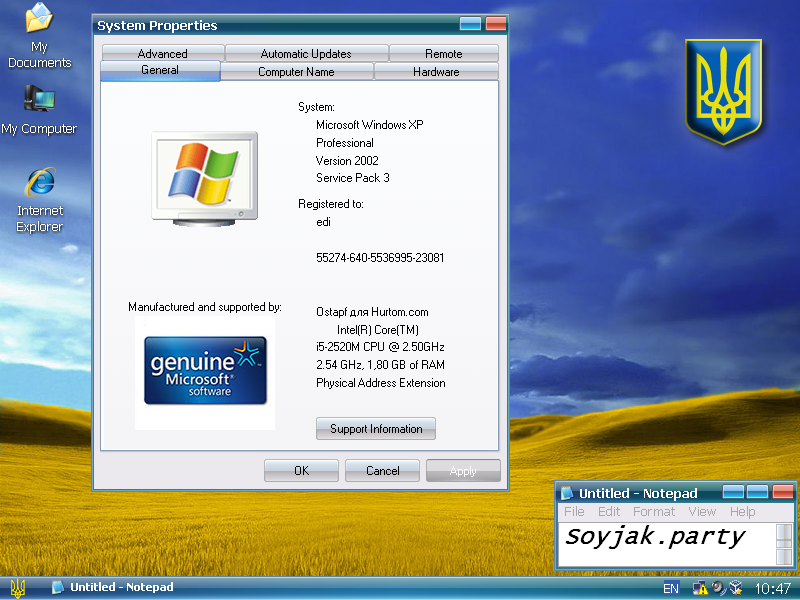Screen dimensions: 800x600
Task: Open the Start menu trident button
Action: coord(18,588)
